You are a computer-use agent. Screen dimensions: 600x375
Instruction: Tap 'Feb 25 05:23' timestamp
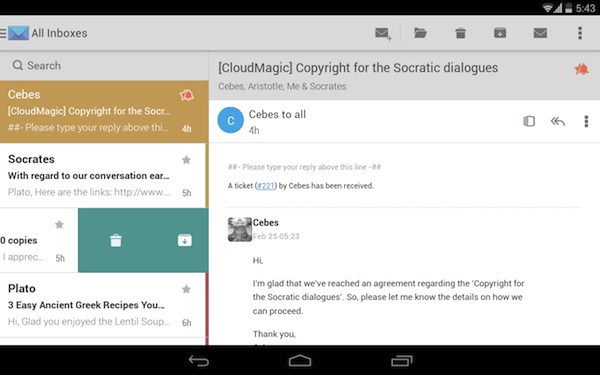click(x=276, y=236)
